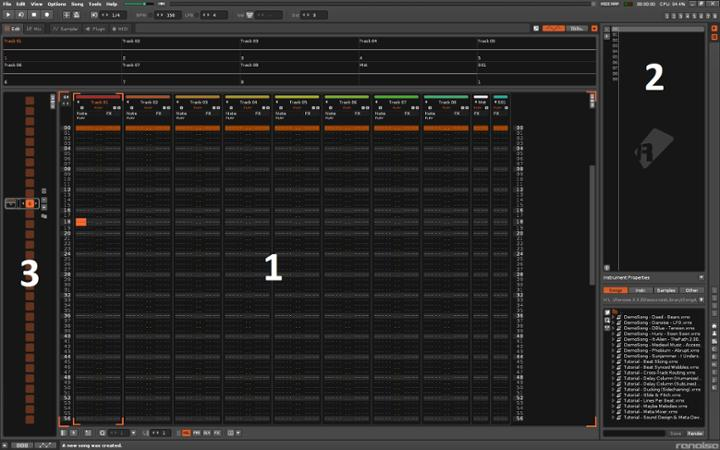Select the Songs file category button
The height and width of the screenshot is (450, 720).
(x=615, y=290)
